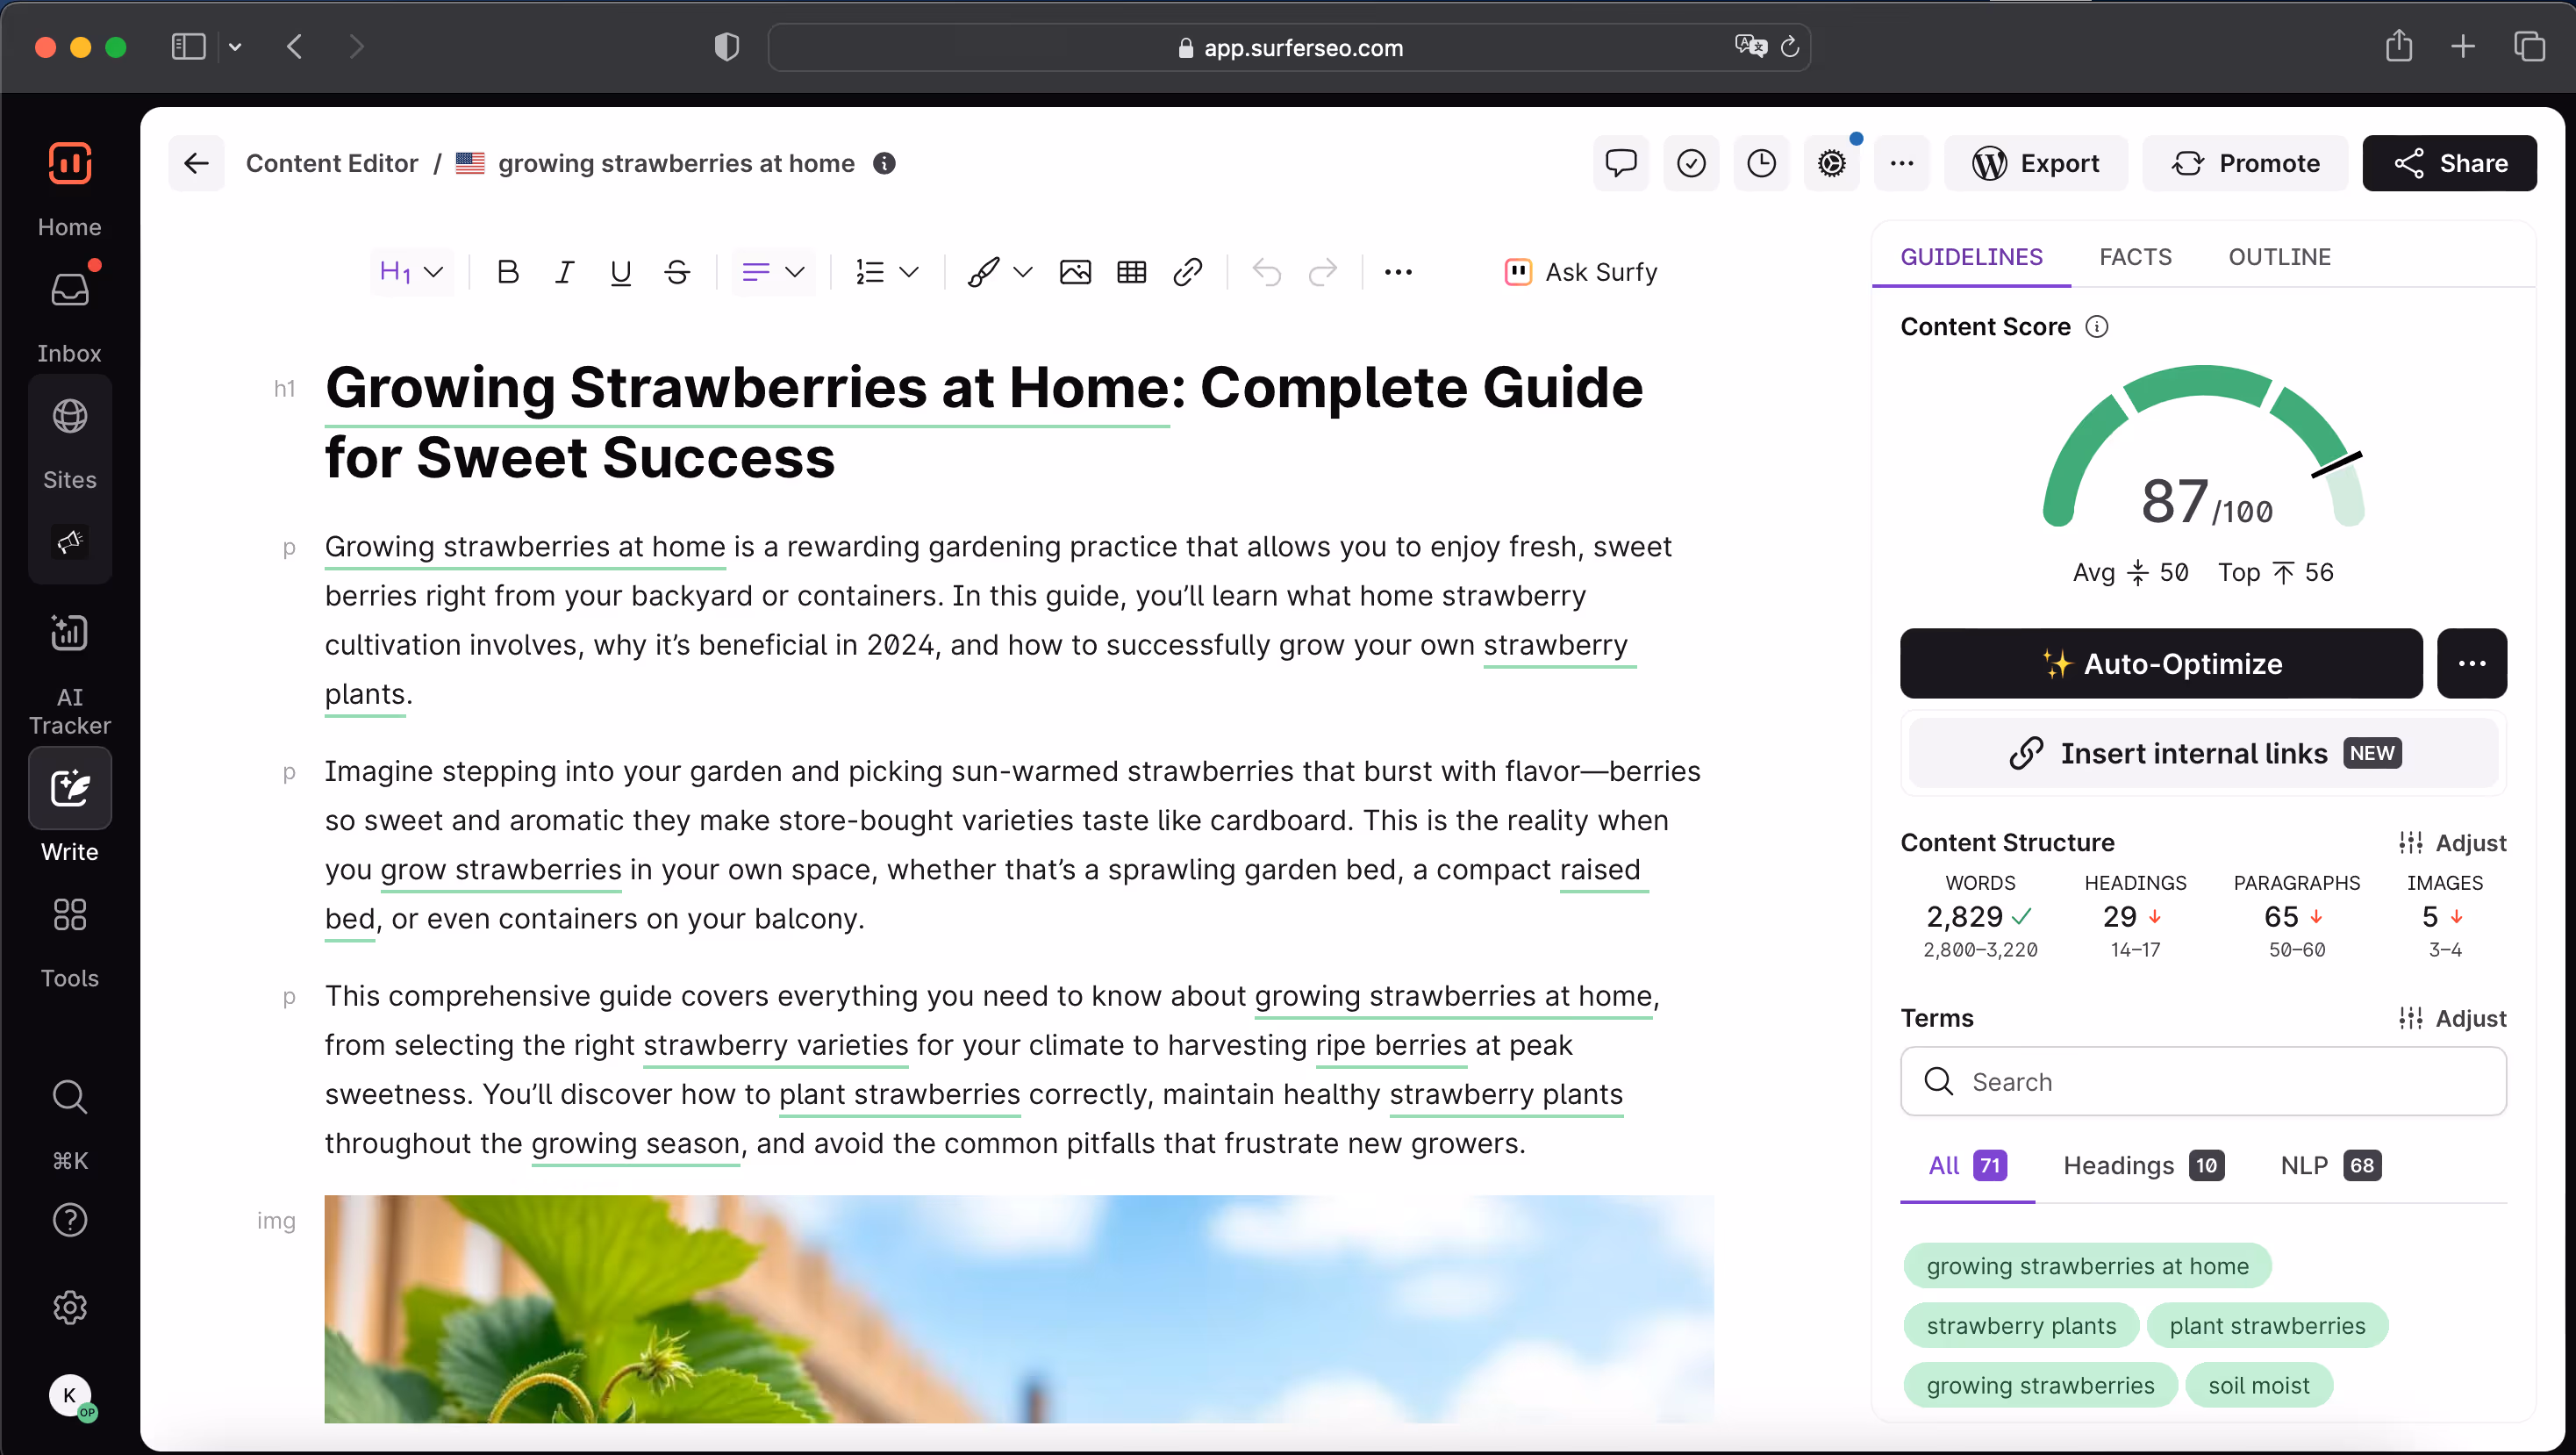Open the numbered list dropdown

point(887,272)
